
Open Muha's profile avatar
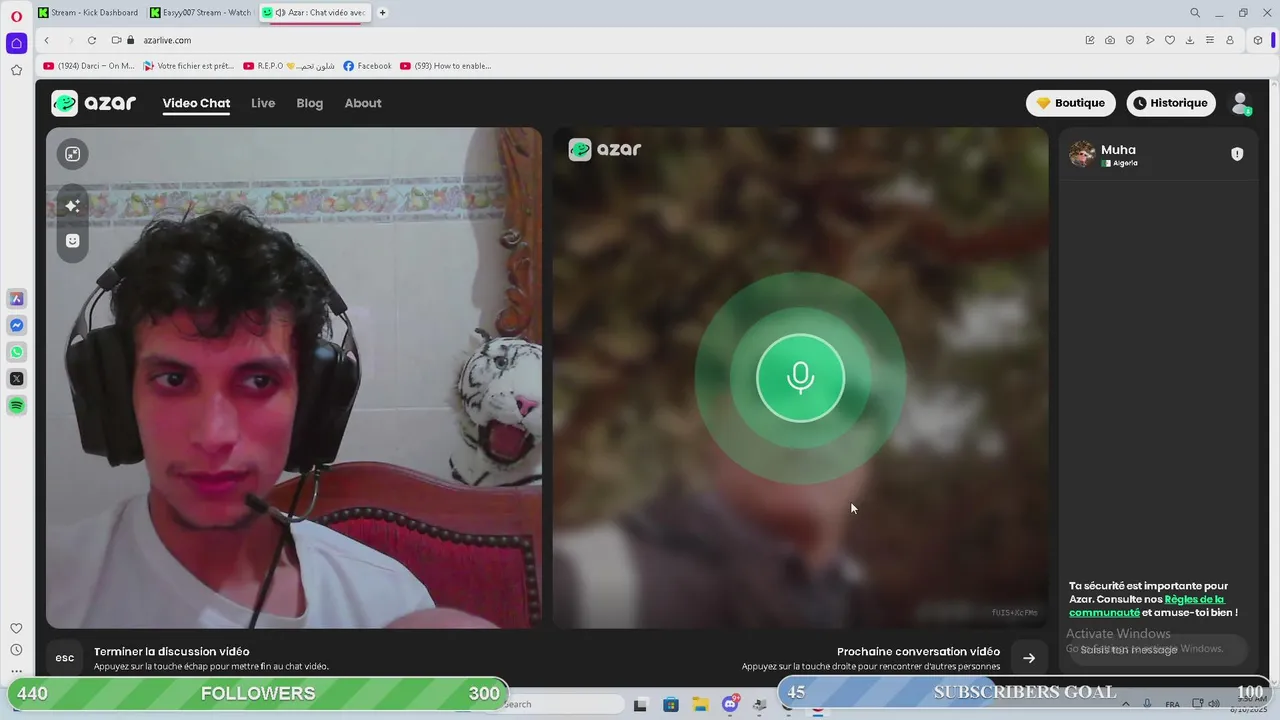1082,154
